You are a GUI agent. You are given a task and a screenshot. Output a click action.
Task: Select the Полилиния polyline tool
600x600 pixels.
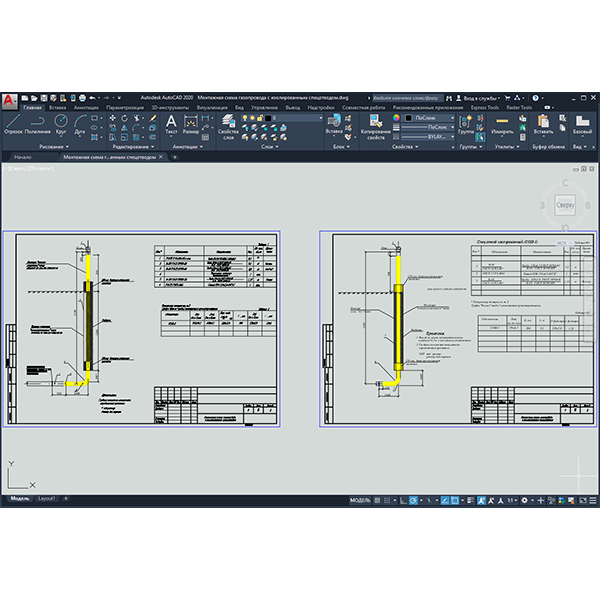tap(38, 124)
